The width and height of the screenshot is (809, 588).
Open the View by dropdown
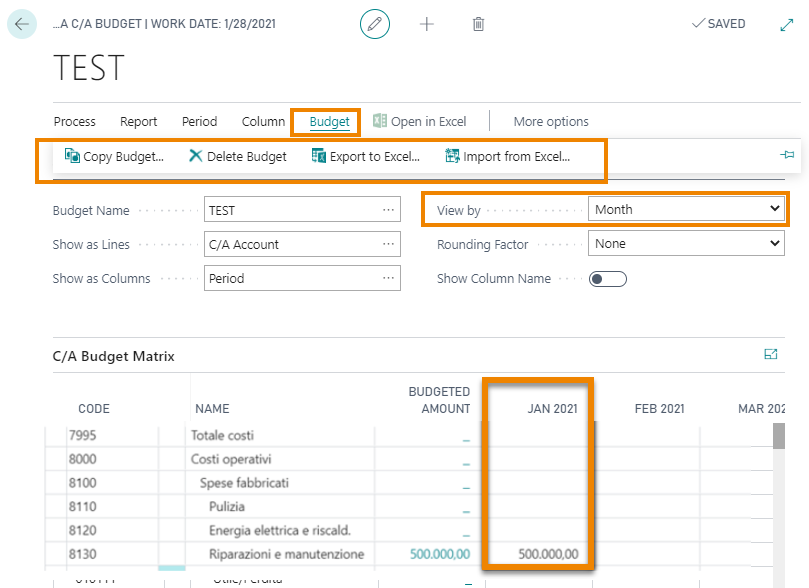686,210
